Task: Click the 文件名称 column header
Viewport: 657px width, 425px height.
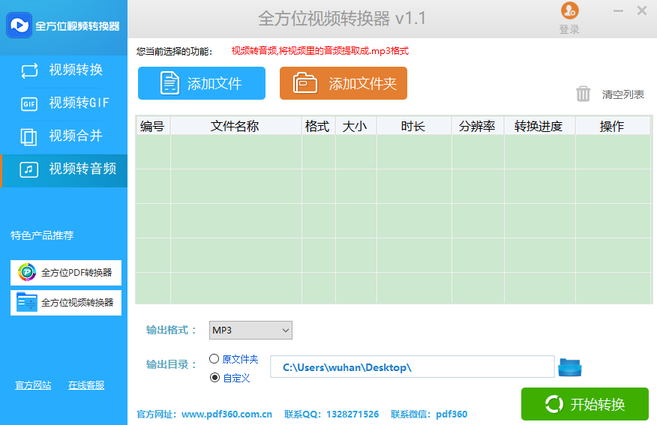Action: coord(235,126)
